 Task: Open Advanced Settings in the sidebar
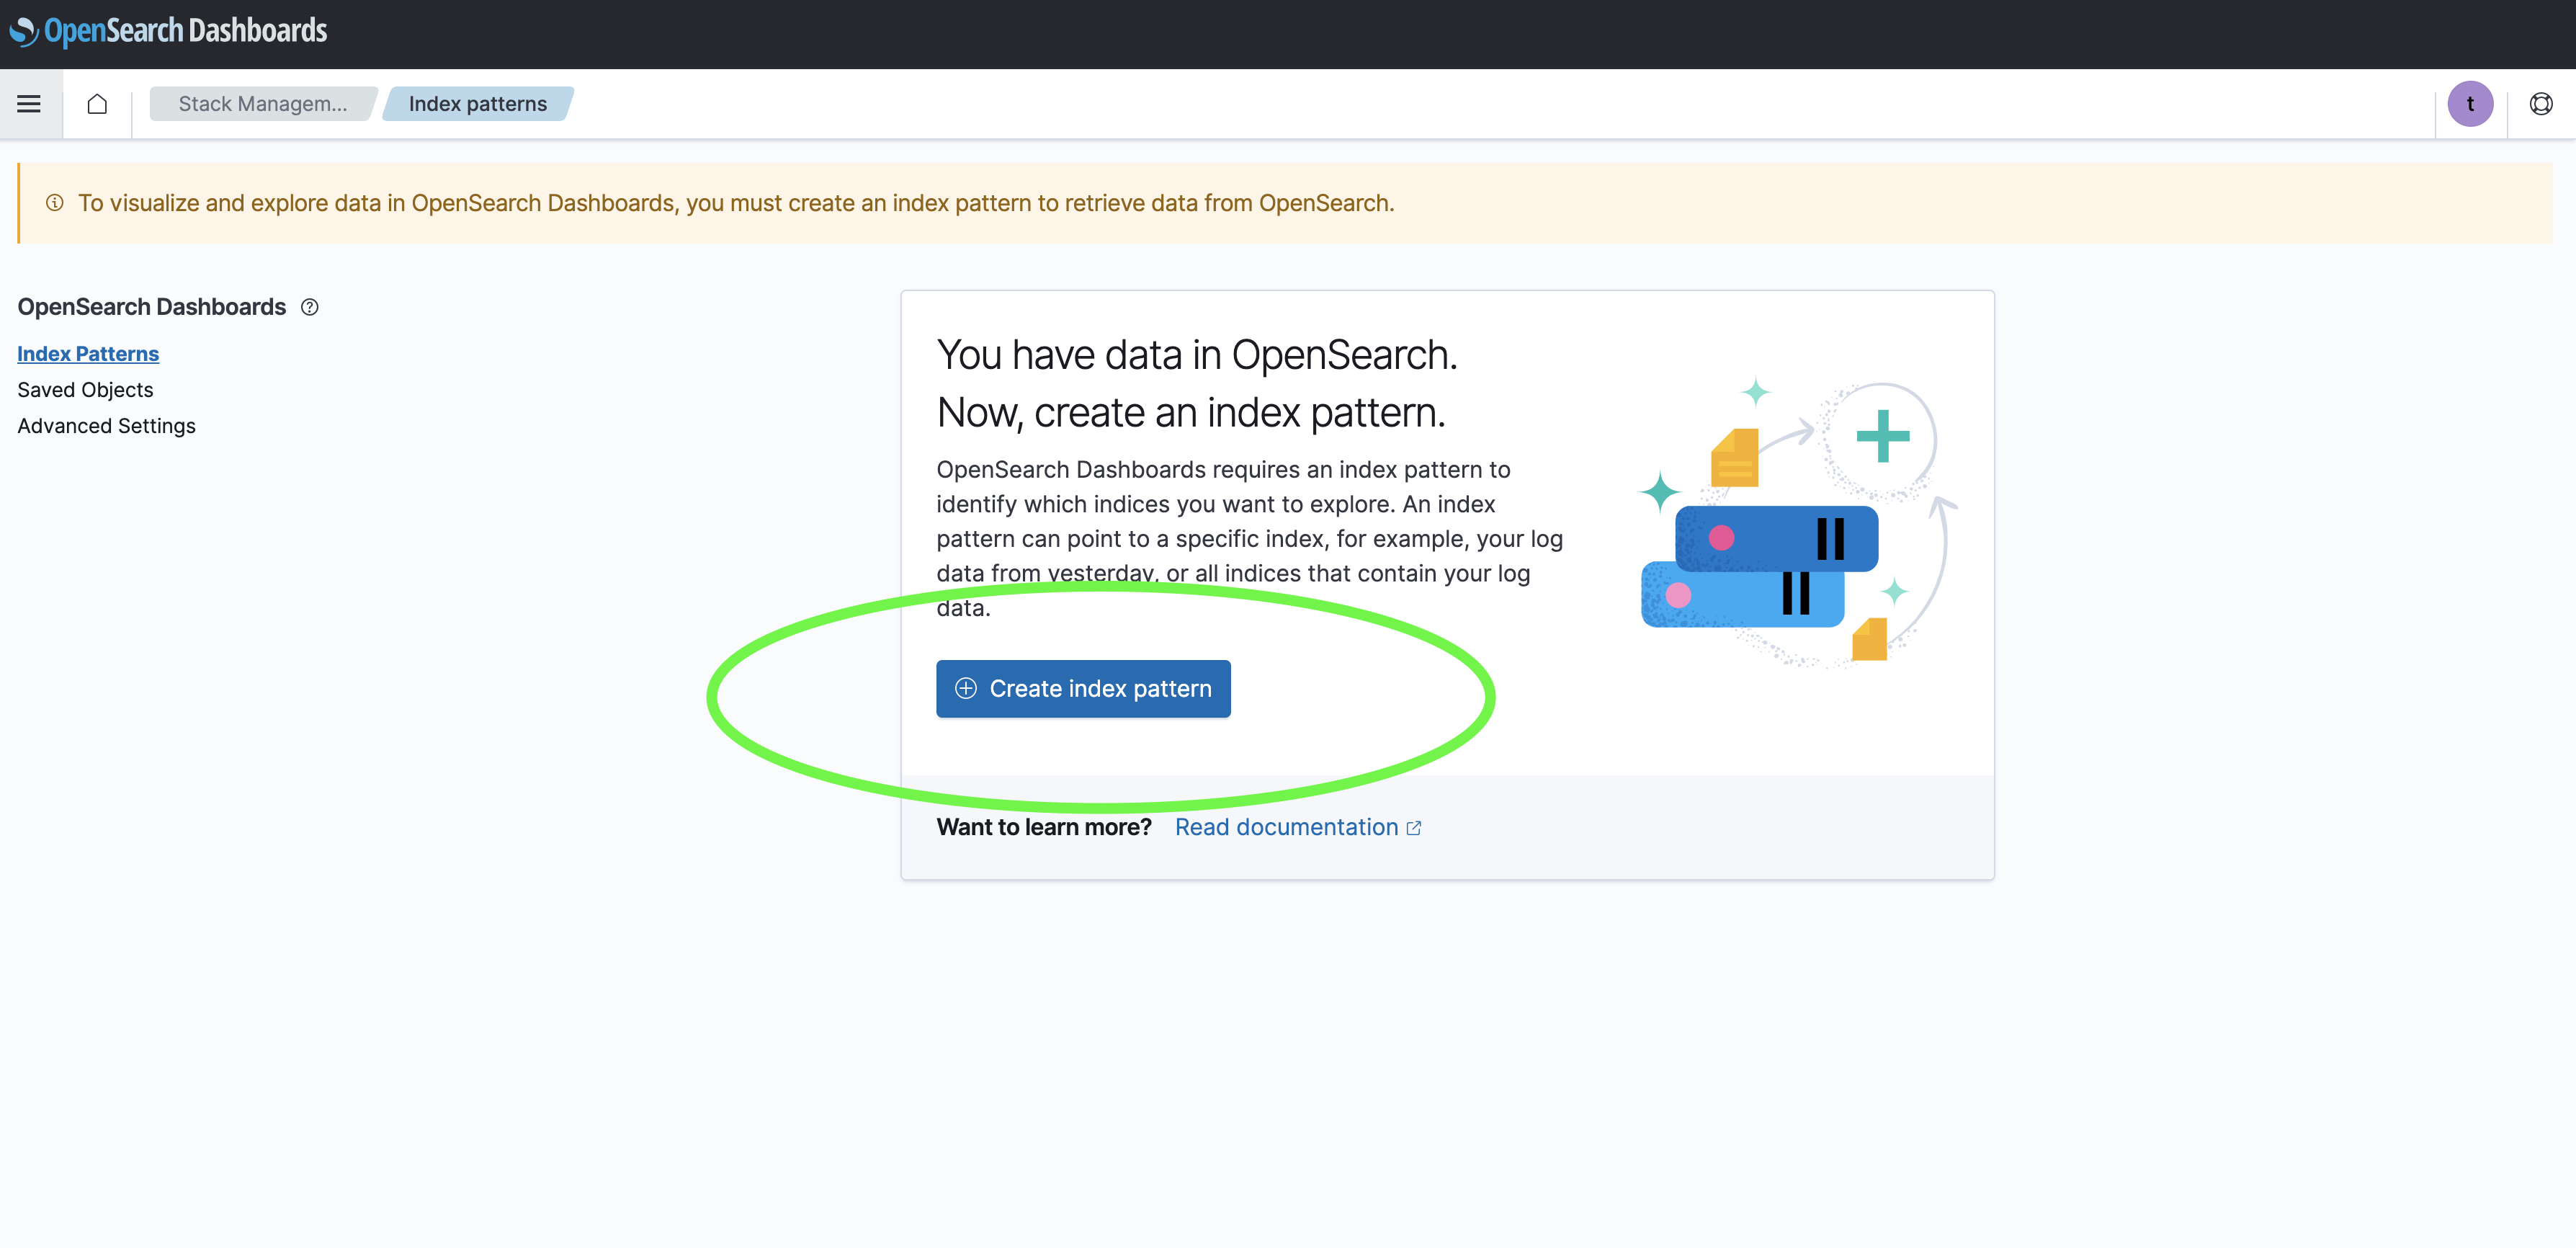[x=106, y=426]
